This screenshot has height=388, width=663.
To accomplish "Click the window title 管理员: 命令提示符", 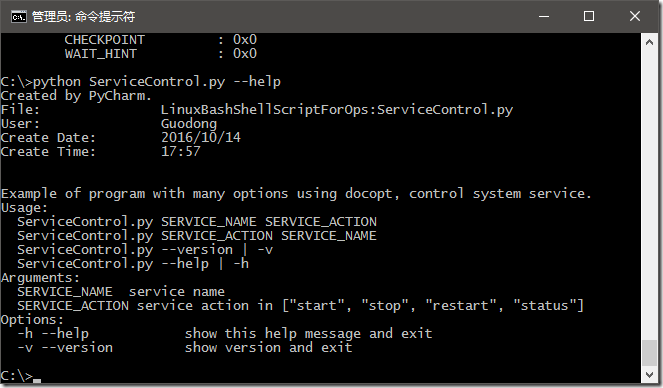I will 83,17.
